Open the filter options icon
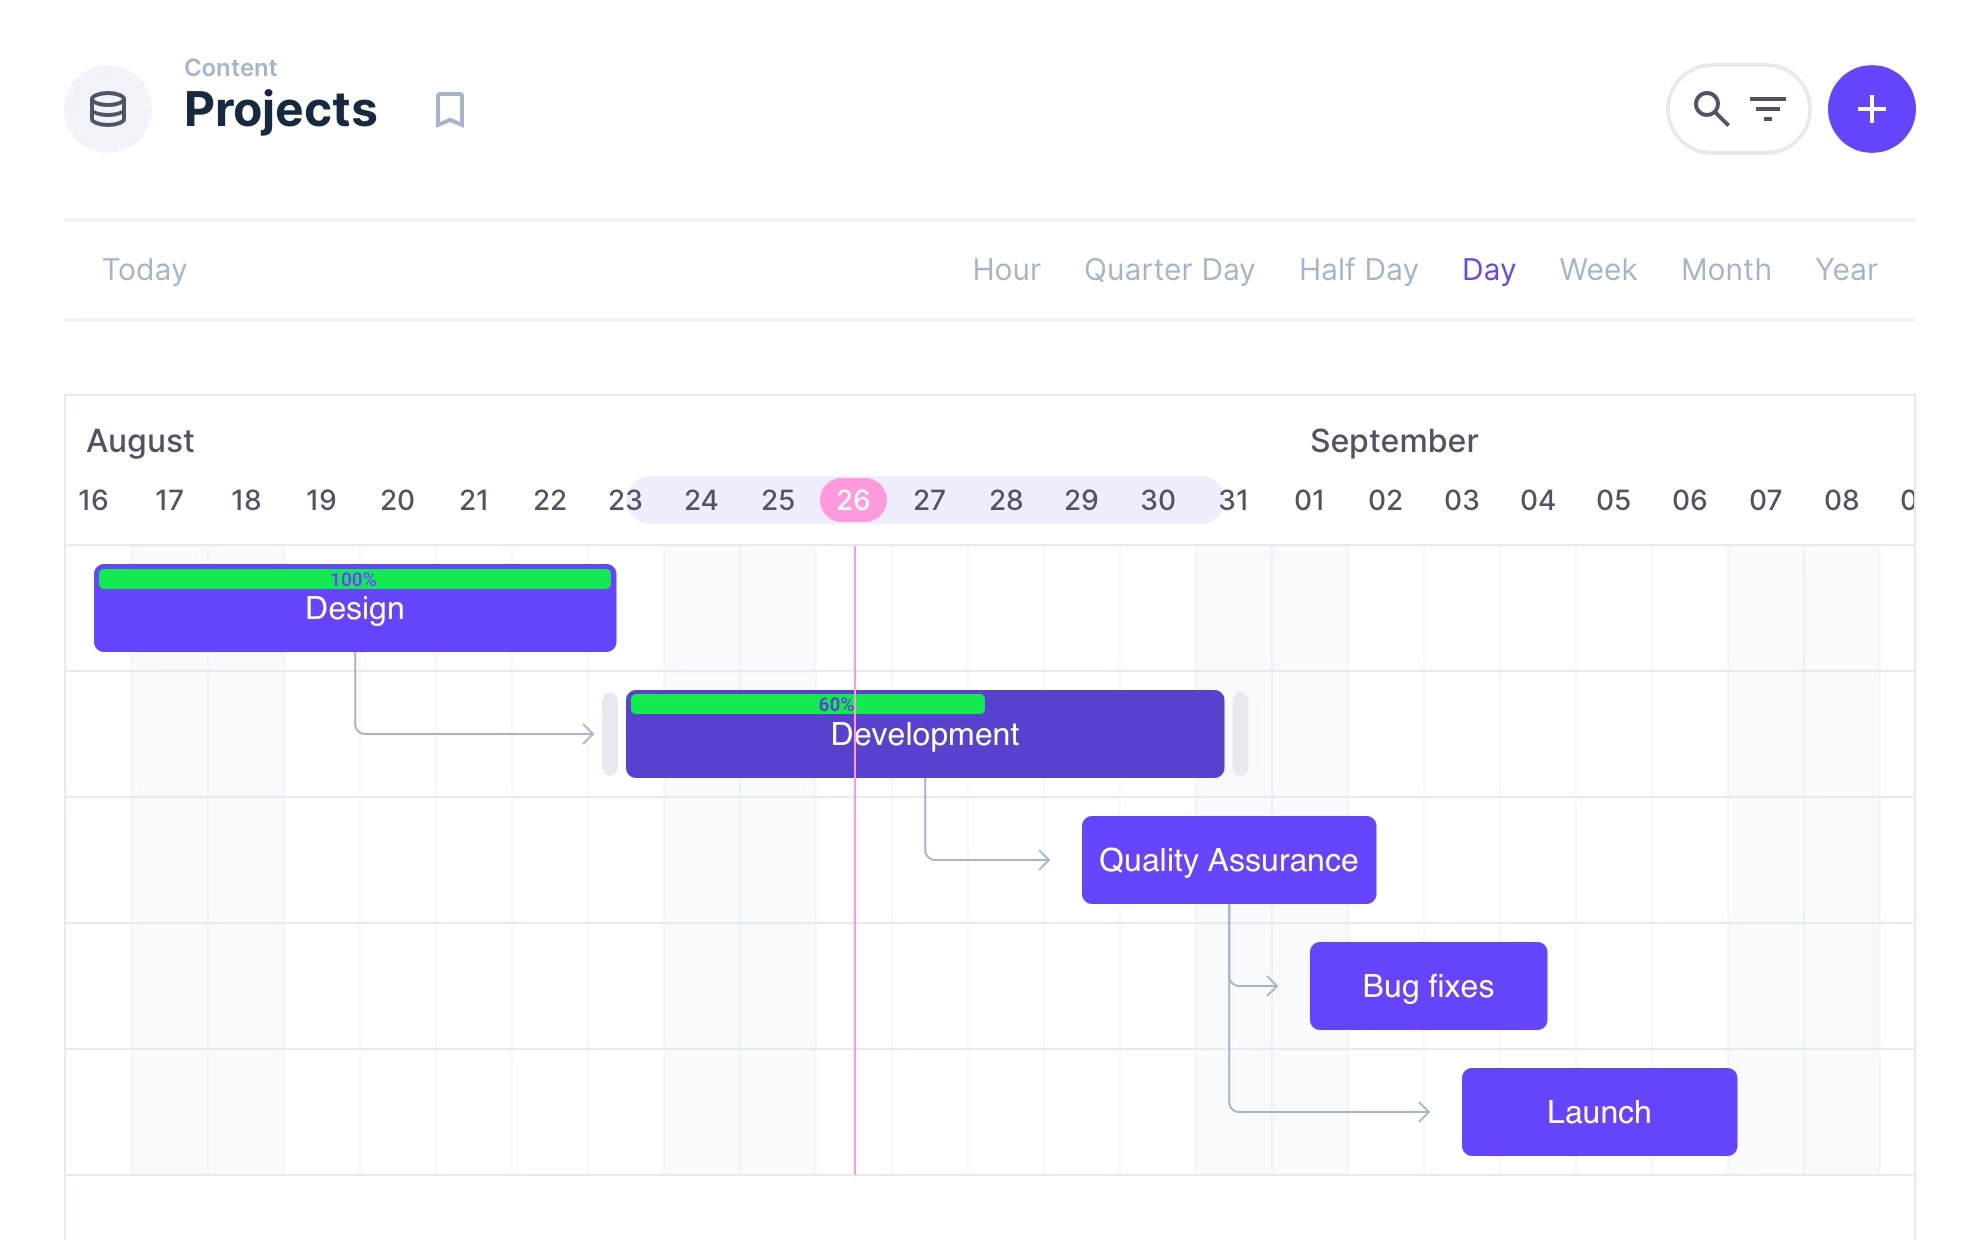 [1767, 109]
